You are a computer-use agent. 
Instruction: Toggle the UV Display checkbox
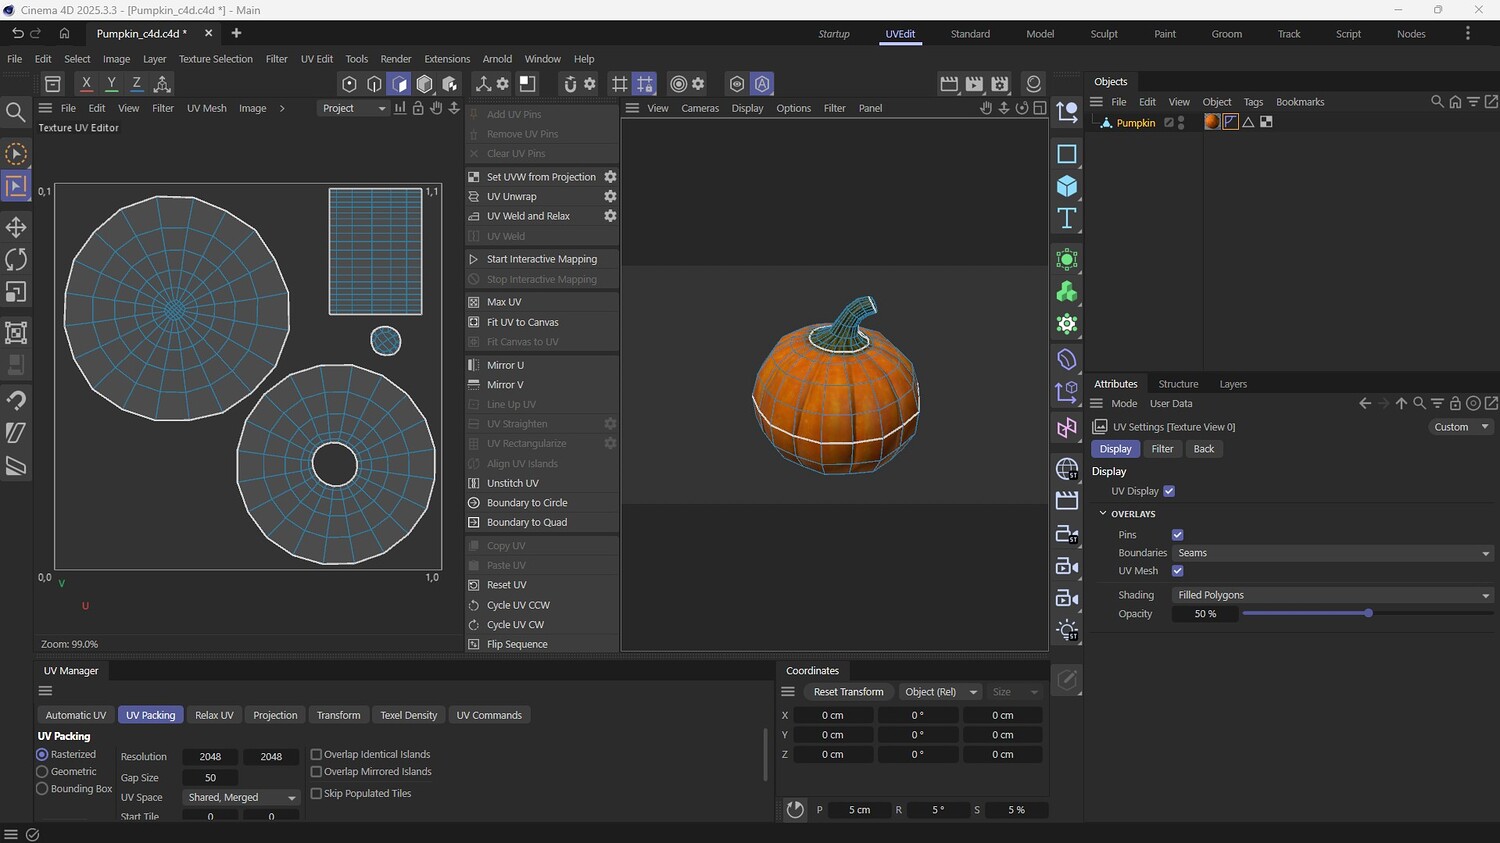pyautogui.click(x=1169, y=491)
